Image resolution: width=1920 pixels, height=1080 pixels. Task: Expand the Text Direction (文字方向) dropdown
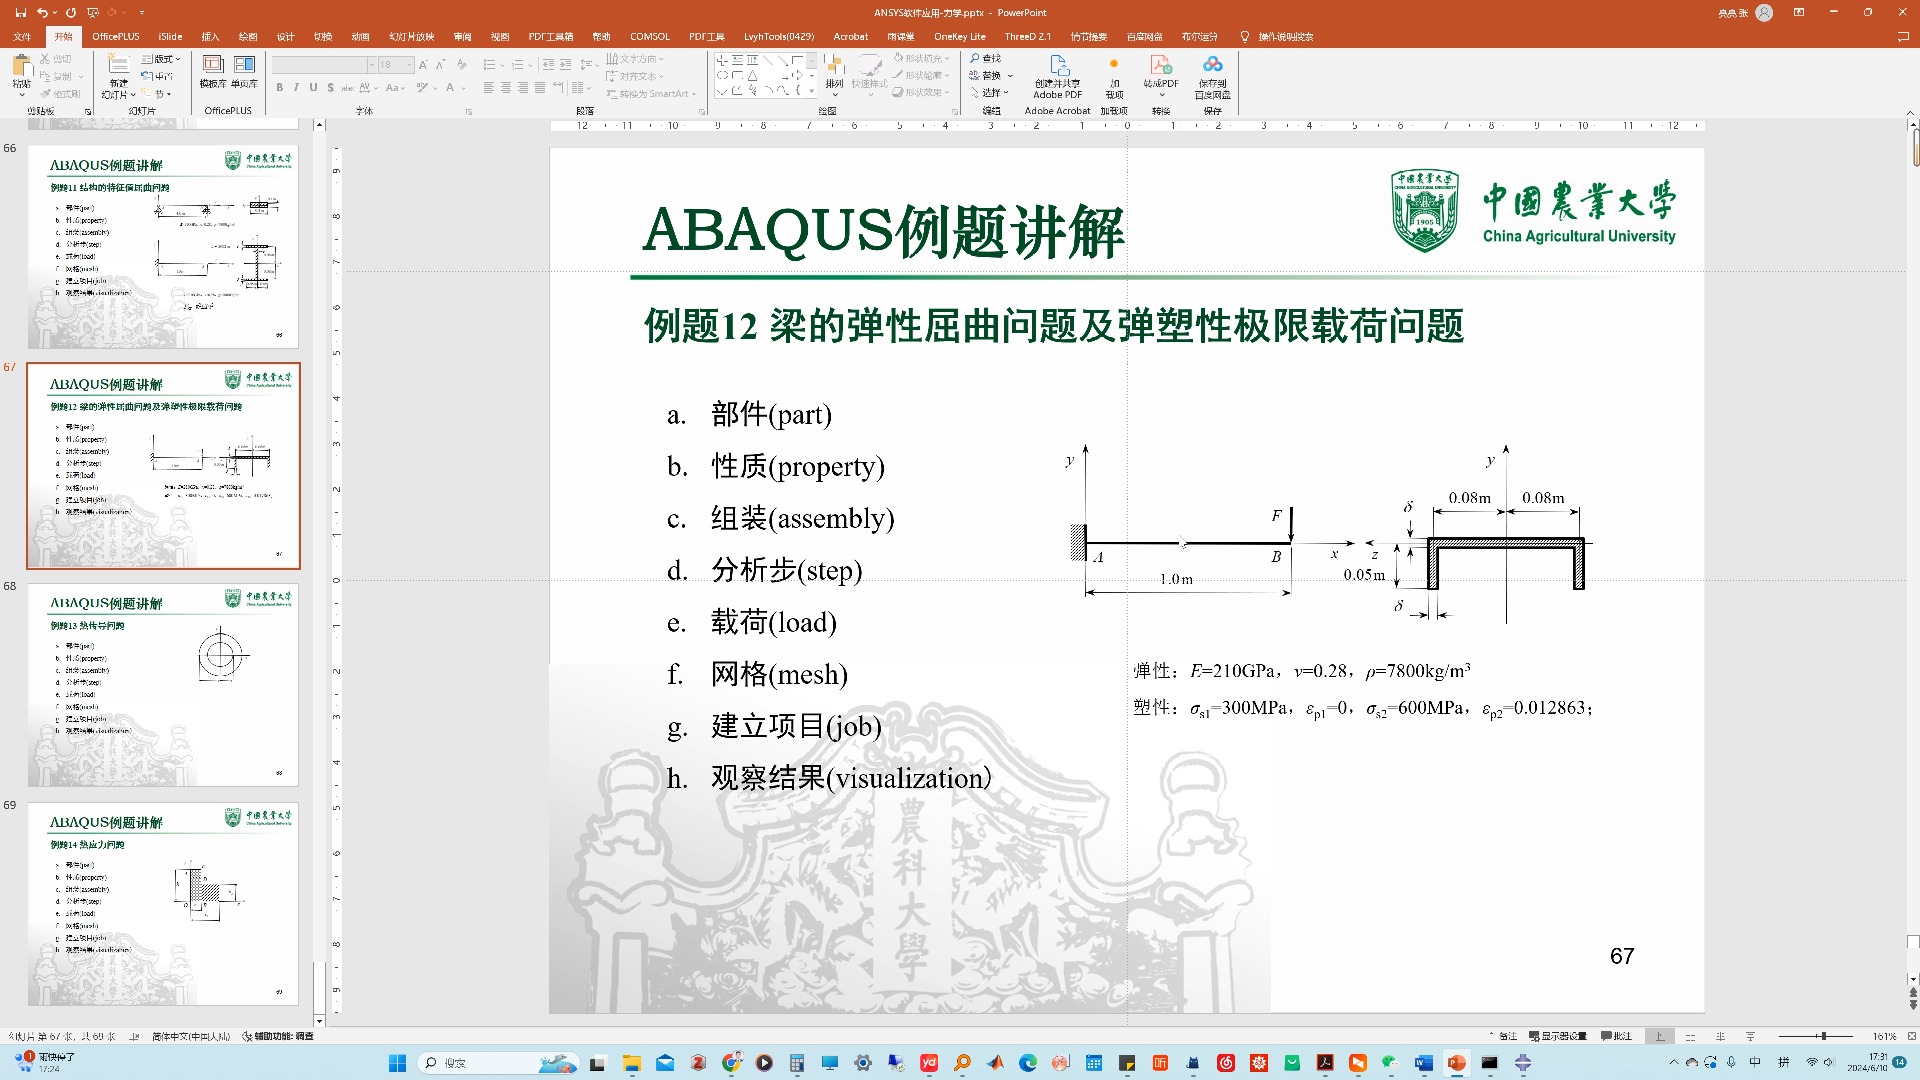[635, 59]
